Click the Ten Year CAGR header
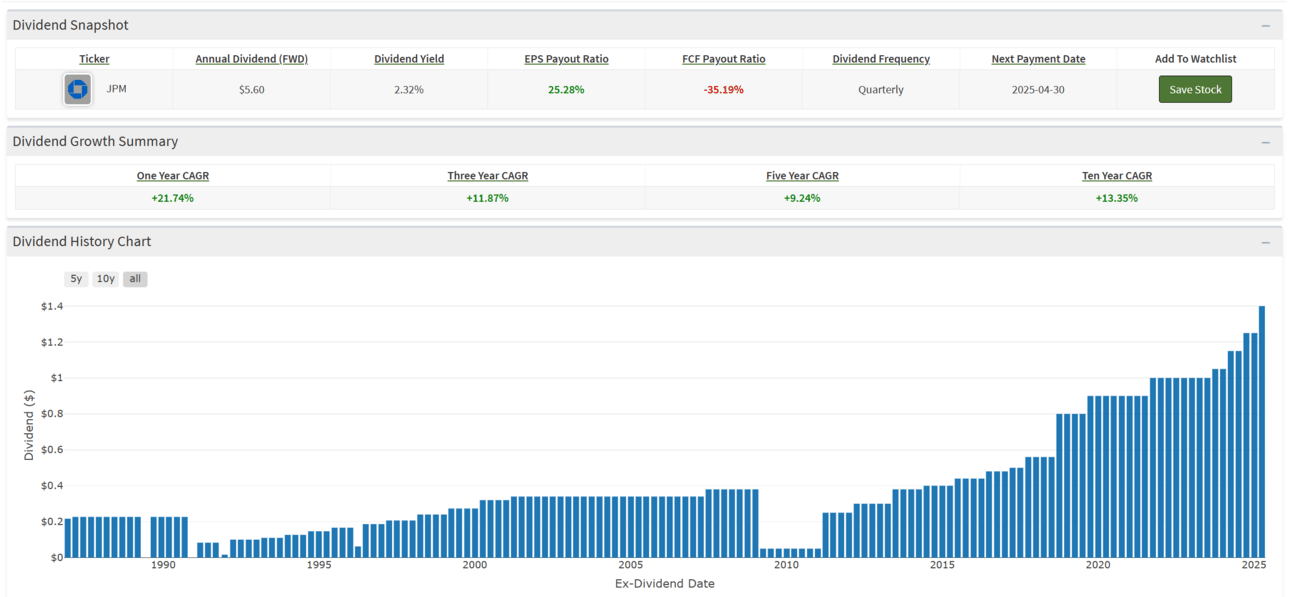 point(1117,175)
